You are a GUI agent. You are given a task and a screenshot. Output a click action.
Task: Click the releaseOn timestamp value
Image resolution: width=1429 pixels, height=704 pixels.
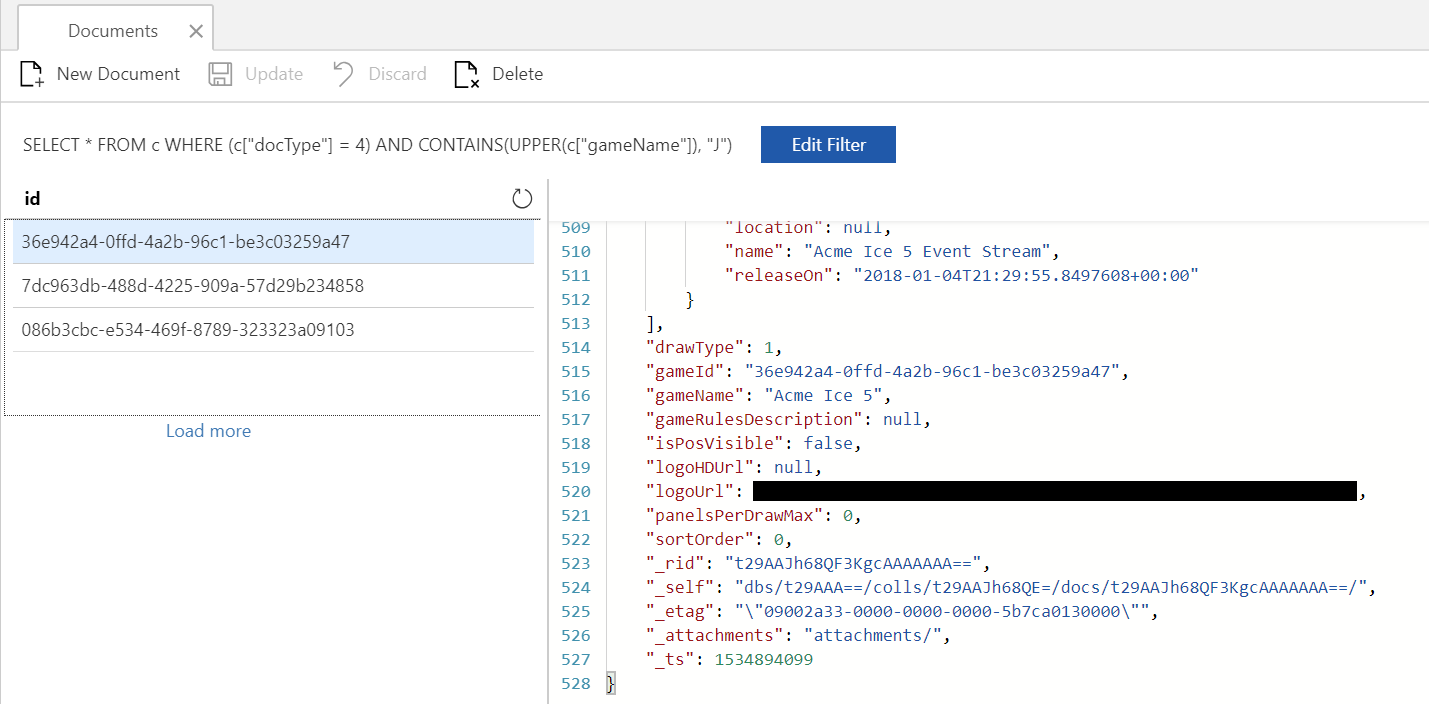1025,275
